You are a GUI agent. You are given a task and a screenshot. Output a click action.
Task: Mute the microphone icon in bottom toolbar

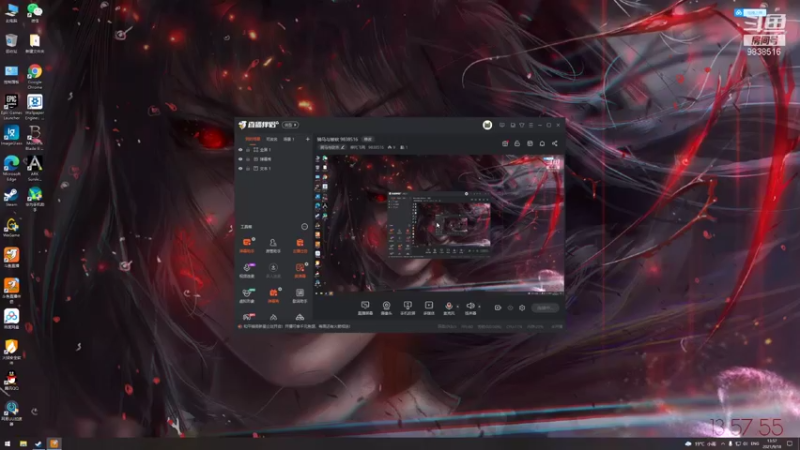tap(448, 306)
